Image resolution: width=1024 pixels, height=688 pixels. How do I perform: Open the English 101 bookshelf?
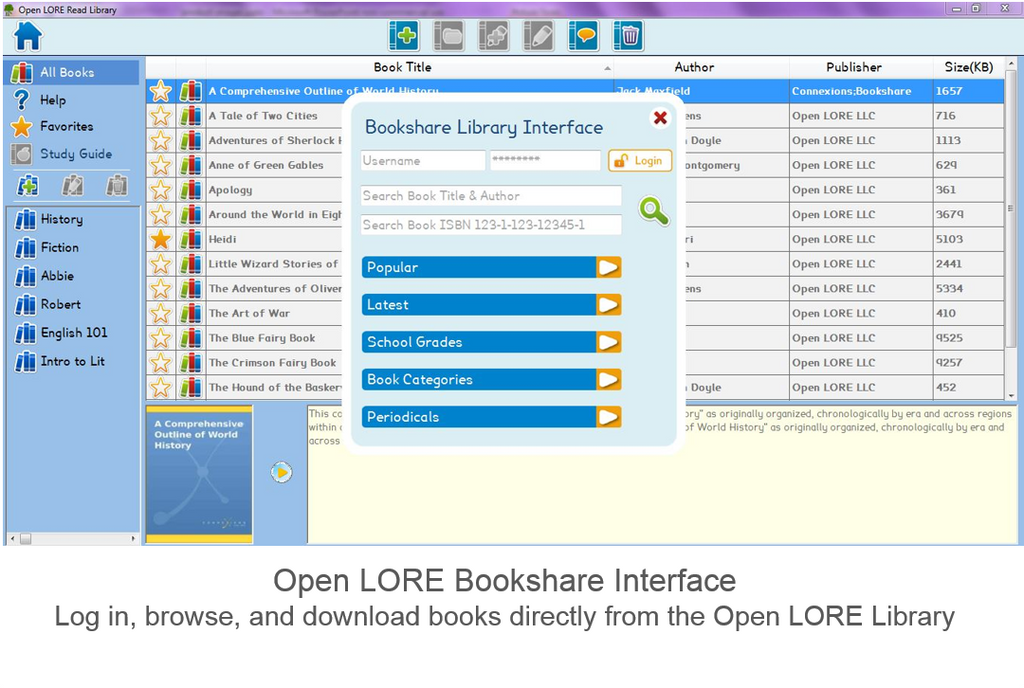coord(61,333)
